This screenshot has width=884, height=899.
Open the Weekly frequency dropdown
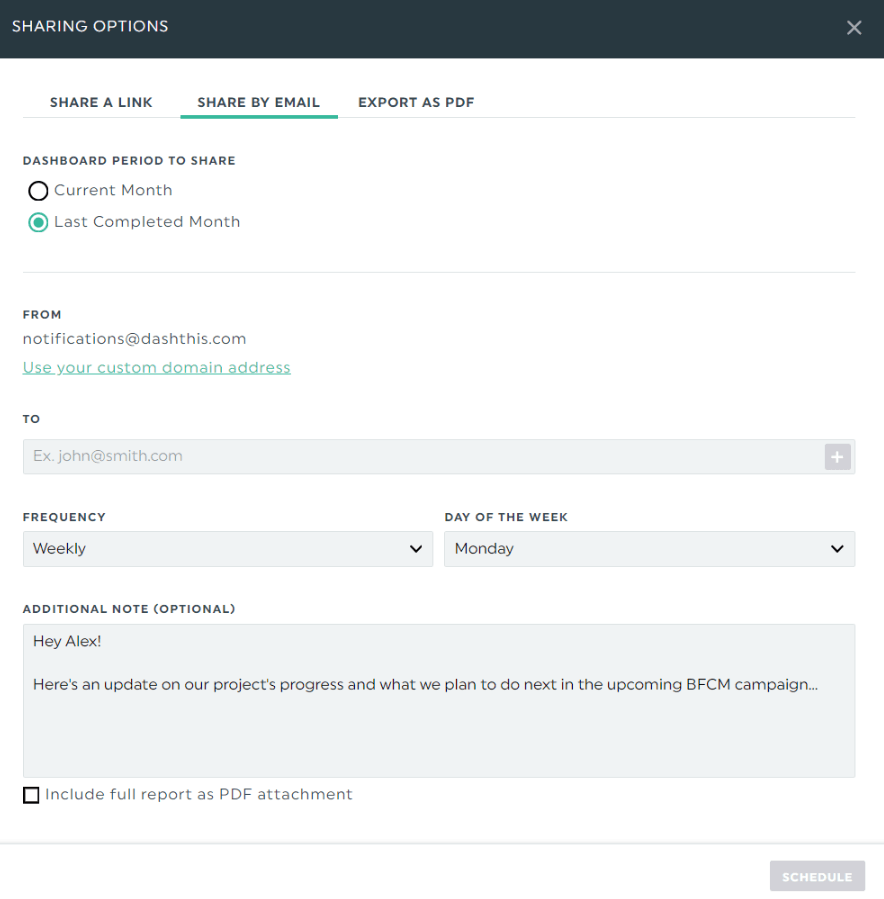pyautogui.click(x=228, y=549)
